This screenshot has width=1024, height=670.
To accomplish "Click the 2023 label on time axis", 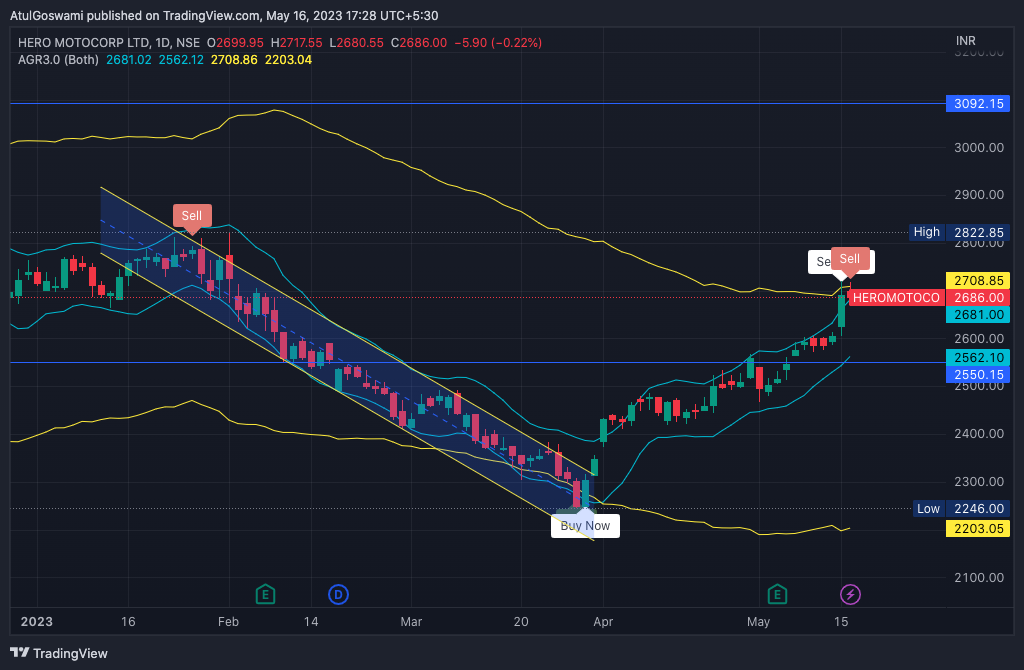I will click(x=37, y=622).
